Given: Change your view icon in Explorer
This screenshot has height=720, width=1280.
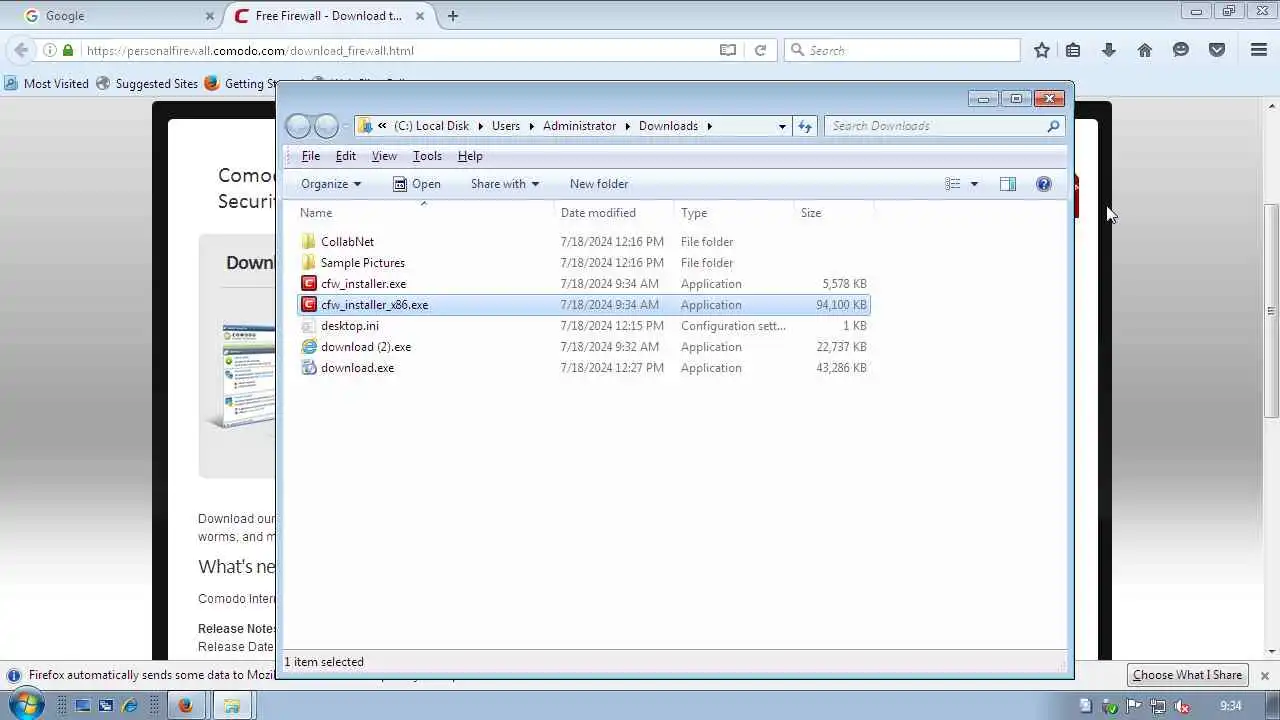Looking at the screenshot, I should pos(953,184).
